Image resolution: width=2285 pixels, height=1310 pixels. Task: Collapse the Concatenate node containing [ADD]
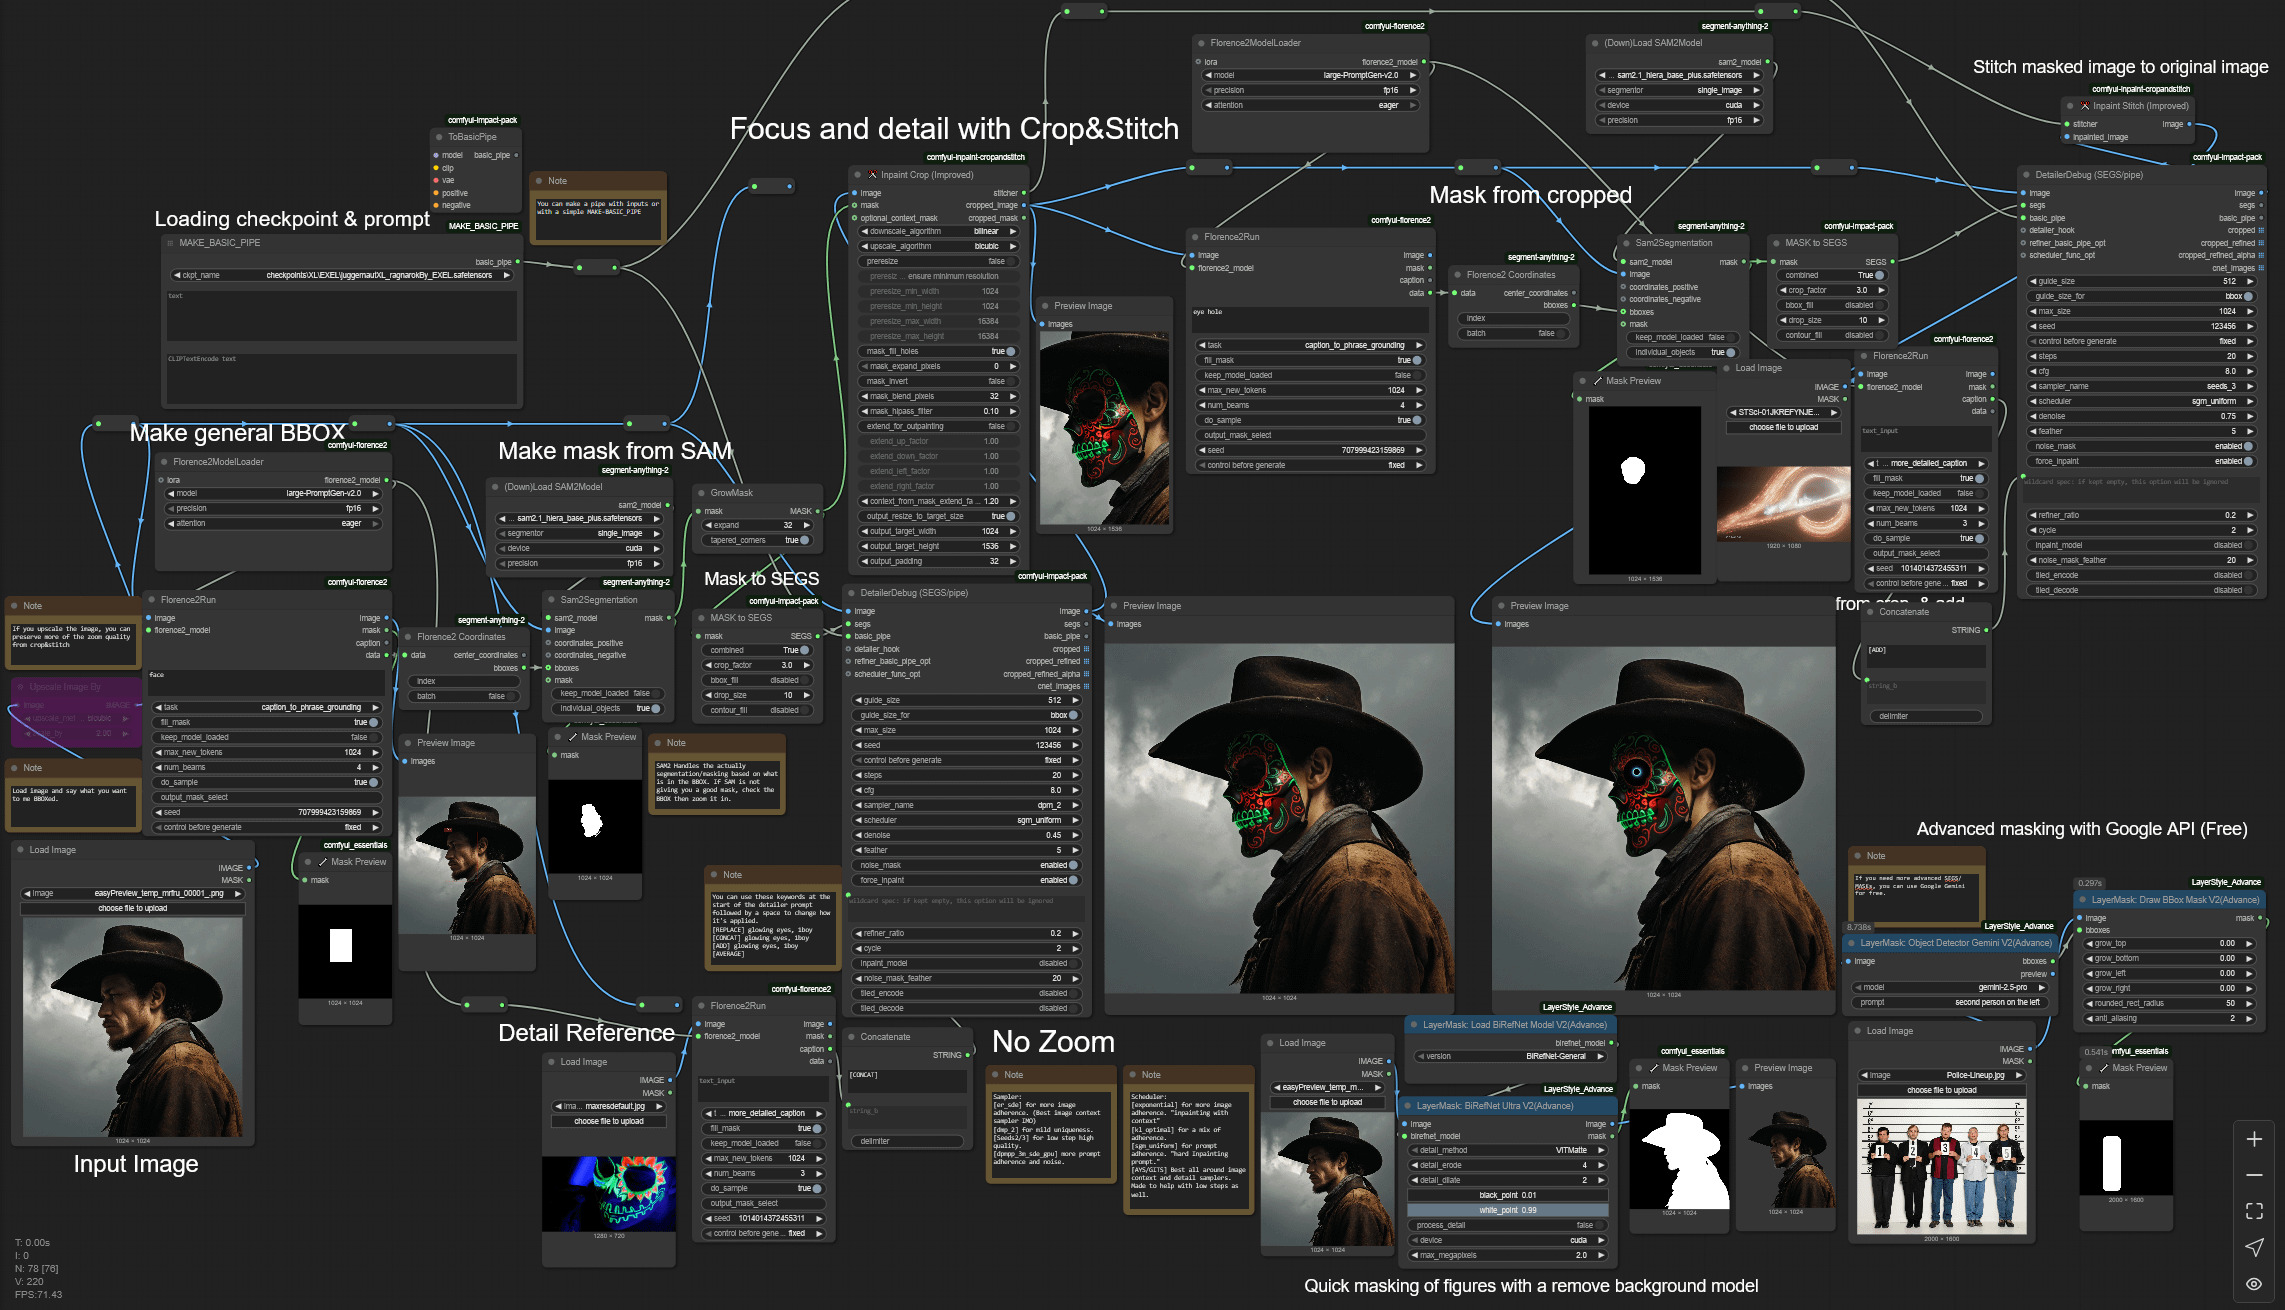pos(1869,612)
